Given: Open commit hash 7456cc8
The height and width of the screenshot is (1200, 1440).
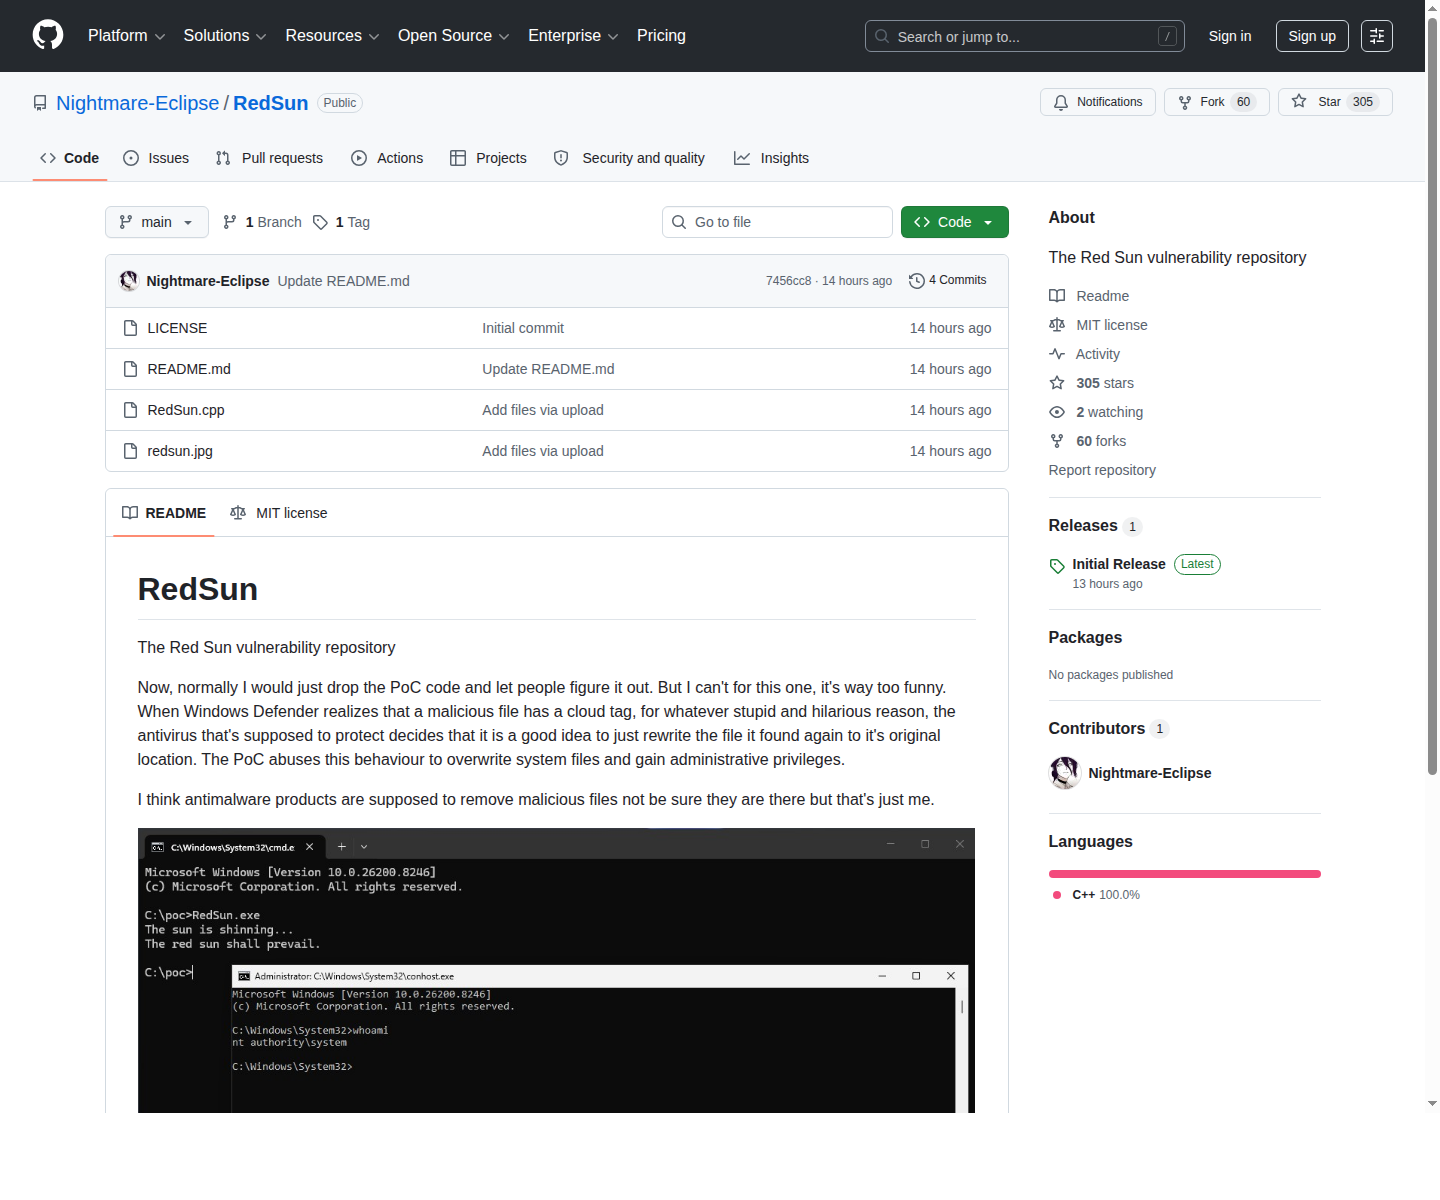Looking at the screenshot, I should [788, 281].
